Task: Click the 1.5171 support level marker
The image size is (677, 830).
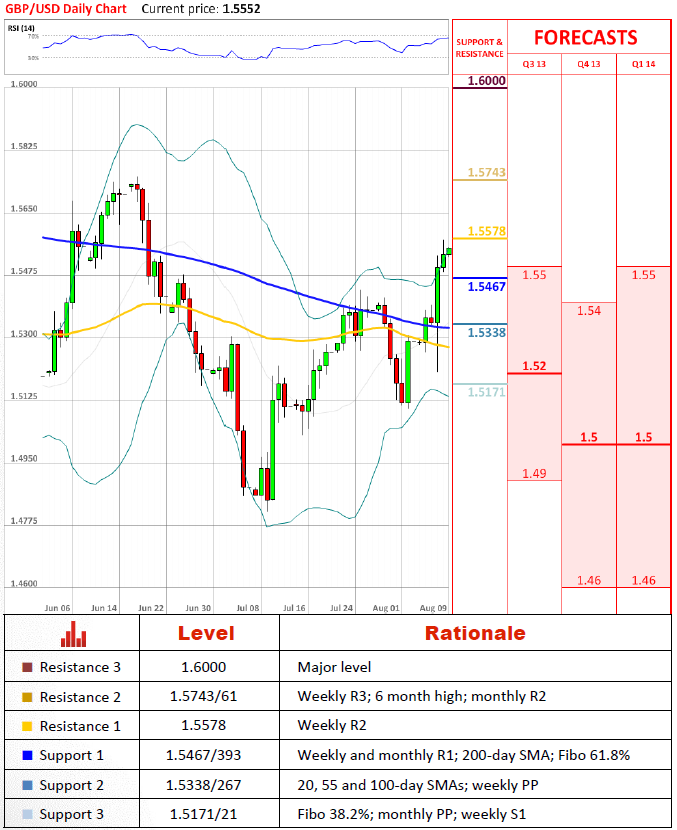Action: [486, 392]
